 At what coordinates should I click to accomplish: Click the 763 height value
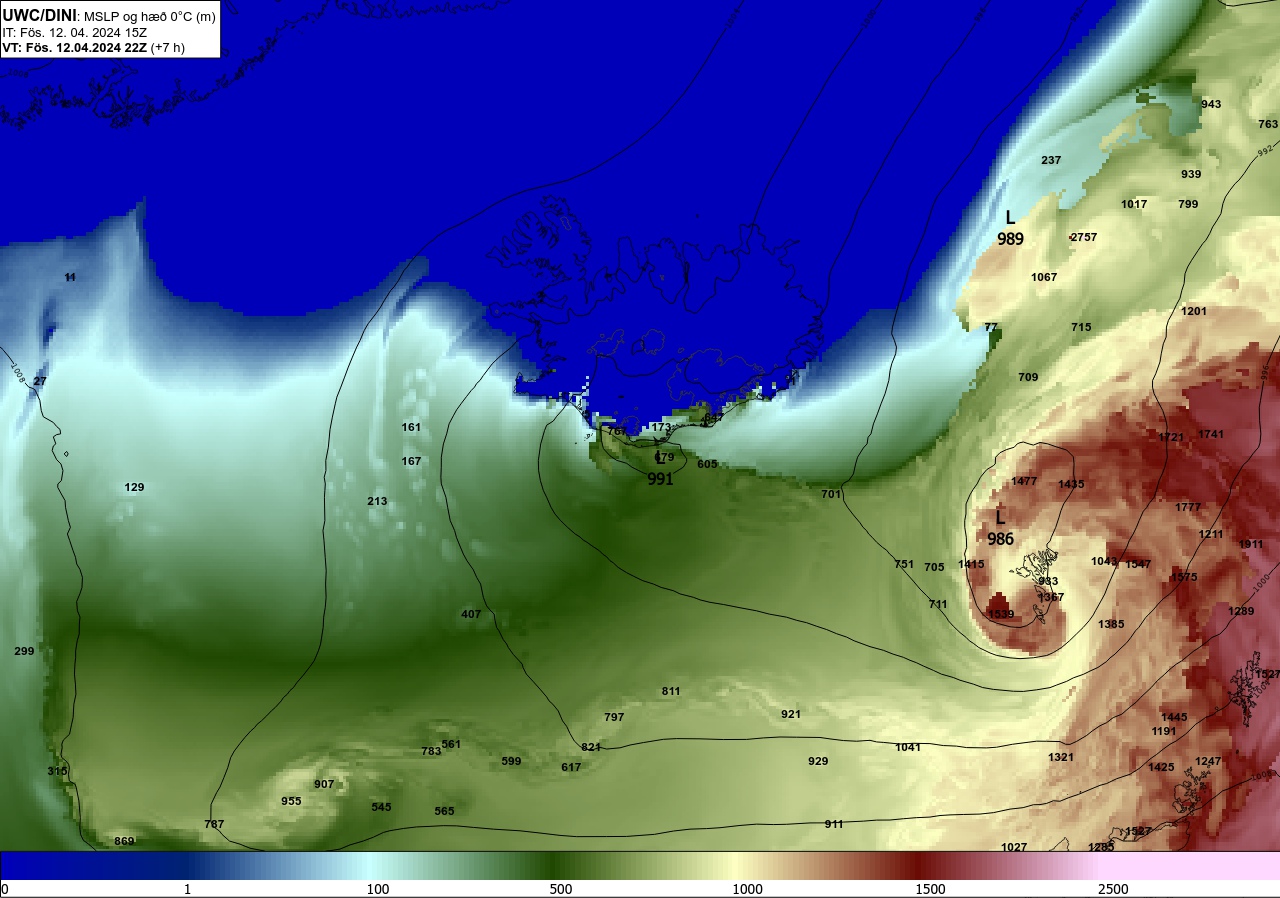(1268, 124)
